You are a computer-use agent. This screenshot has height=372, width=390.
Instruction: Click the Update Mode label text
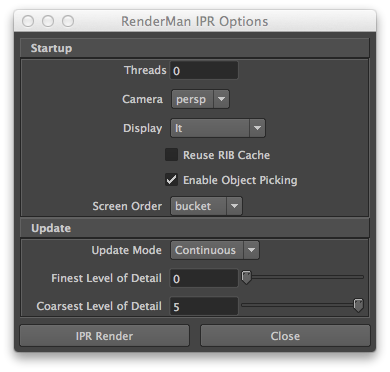tap(126, 250)
